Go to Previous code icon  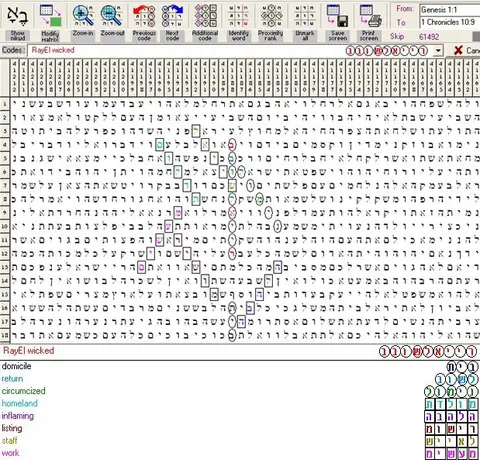click(144, 15)
